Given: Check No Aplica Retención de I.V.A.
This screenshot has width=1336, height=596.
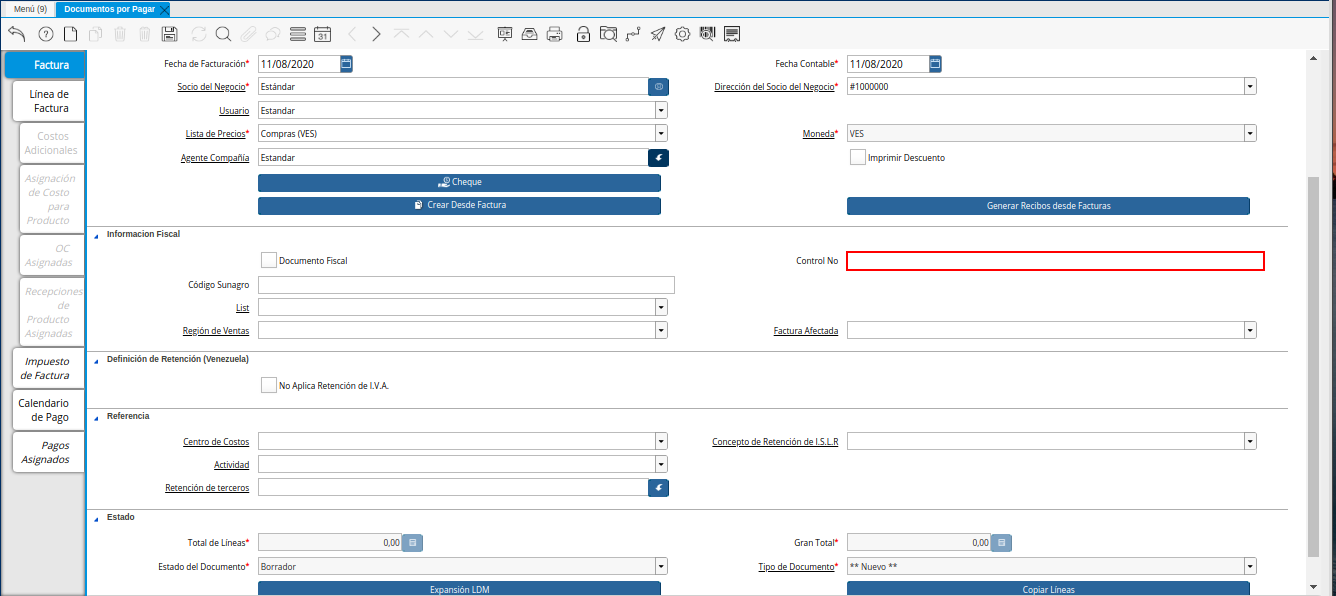Looking at the screenshot, I should click(x=268, y=385).
